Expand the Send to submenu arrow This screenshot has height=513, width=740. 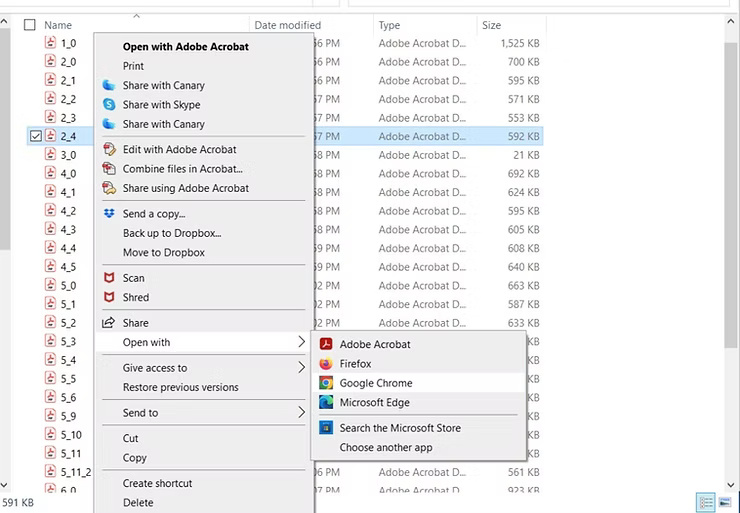(302, 412)
